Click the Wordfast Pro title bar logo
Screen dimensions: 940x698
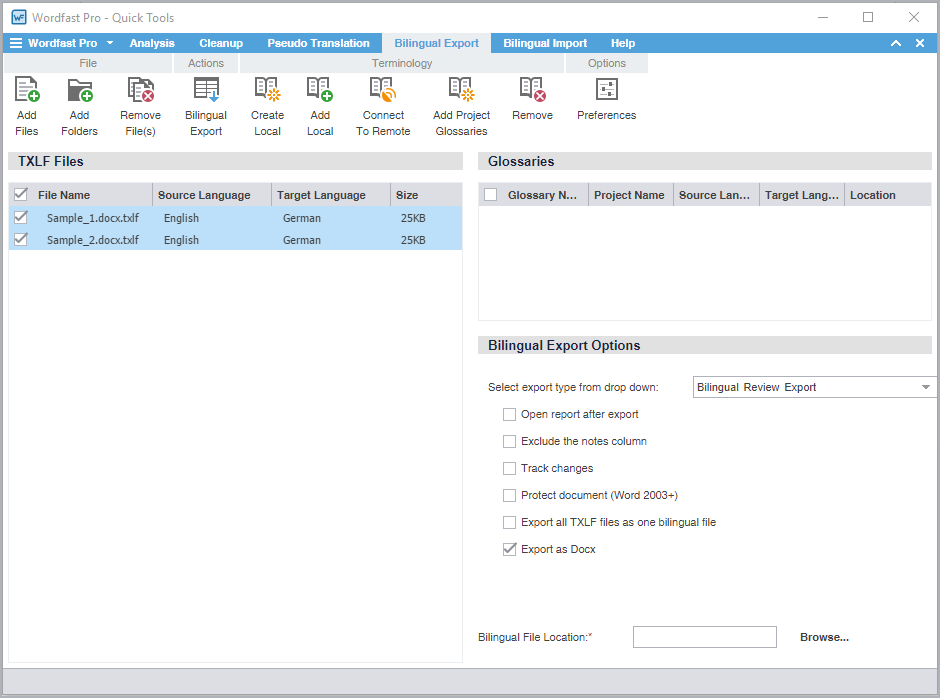click(x=19, y=17)
